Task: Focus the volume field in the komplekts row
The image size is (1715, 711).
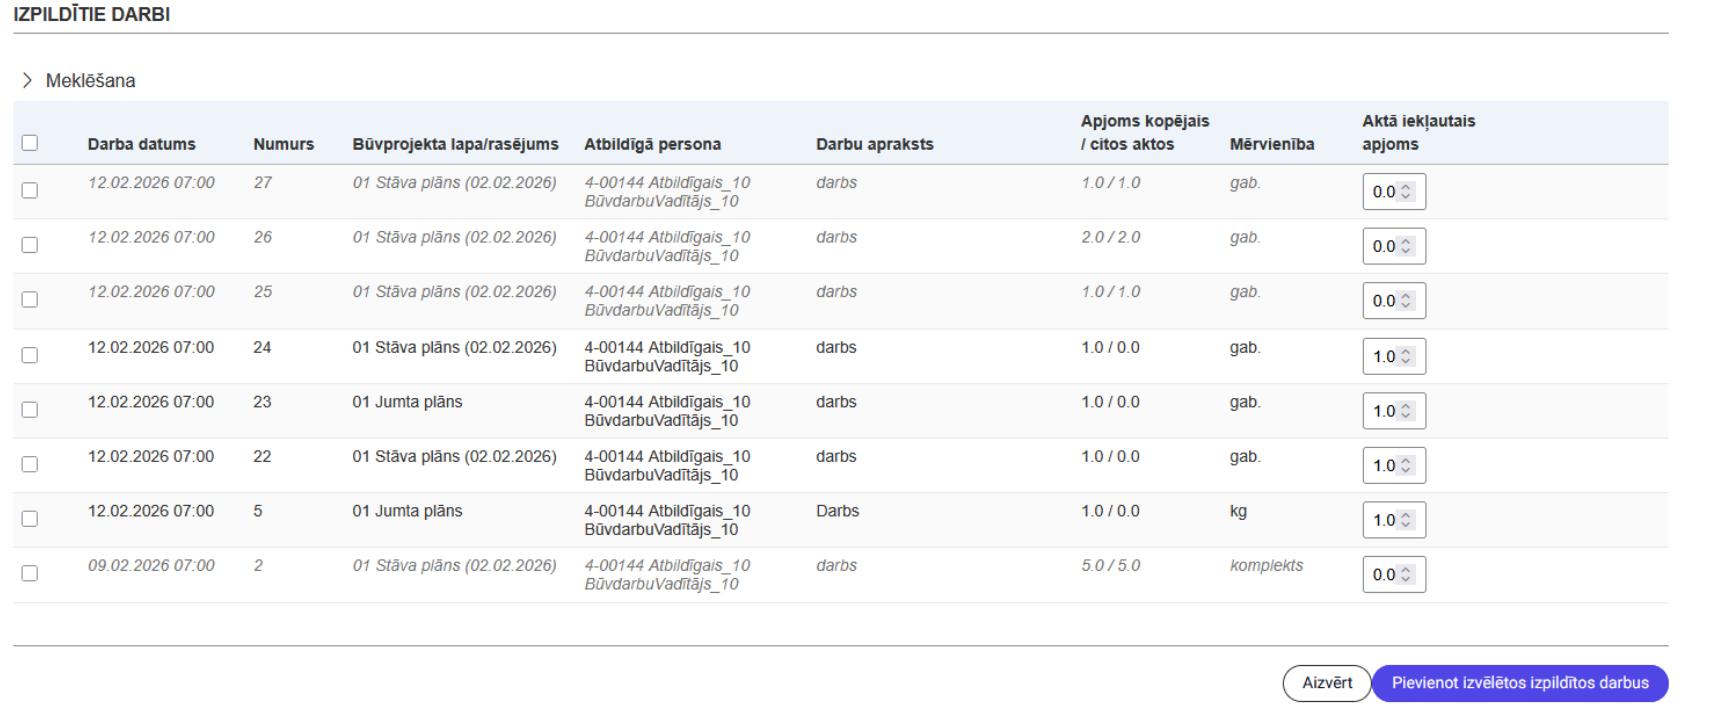Action: tap(1394, 574)
